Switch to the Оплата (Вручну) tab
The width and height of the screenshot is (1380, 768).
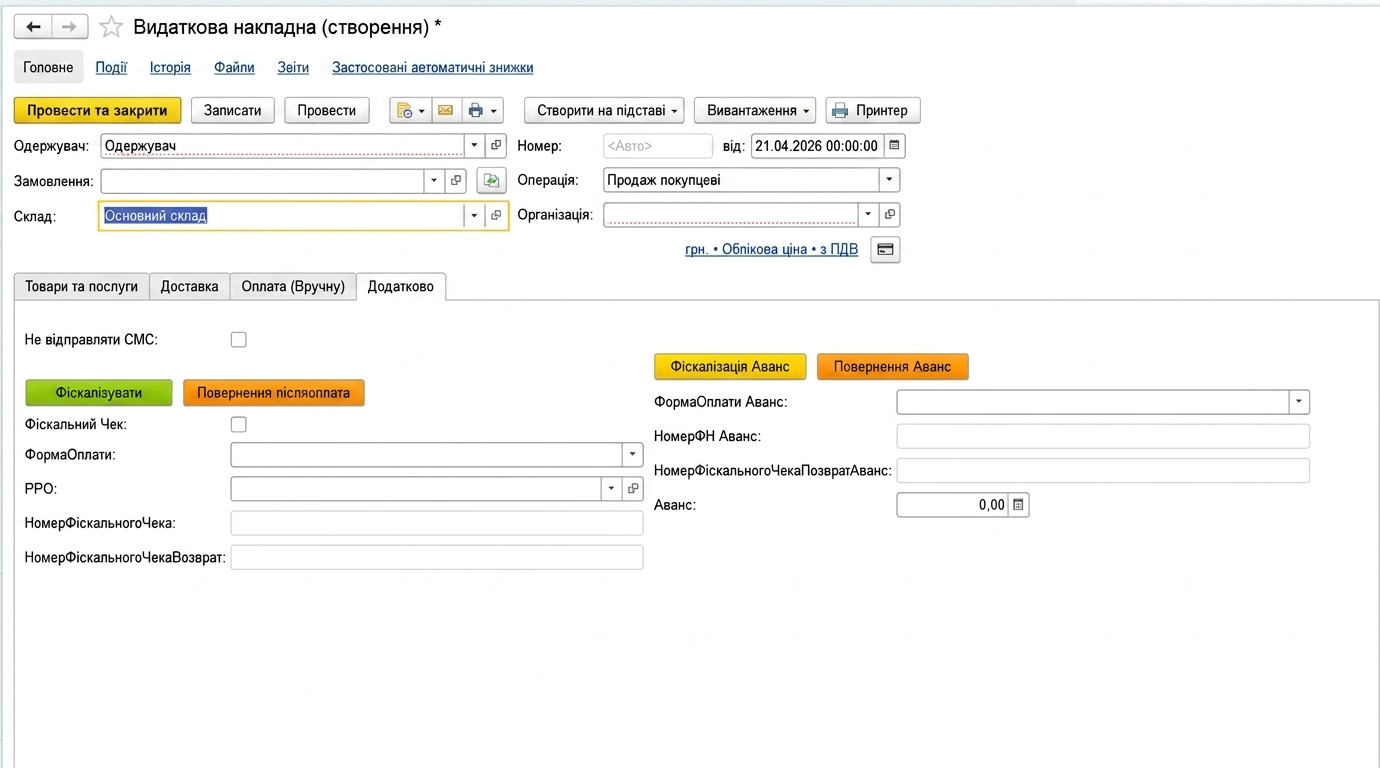click(293, 286)
